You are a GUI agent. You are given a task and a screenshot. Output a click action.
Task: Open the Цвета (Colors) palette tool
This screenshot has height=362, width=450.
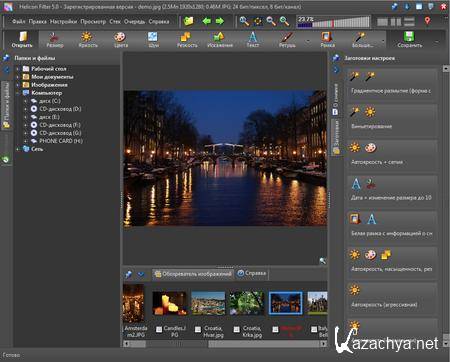[120, 39]
